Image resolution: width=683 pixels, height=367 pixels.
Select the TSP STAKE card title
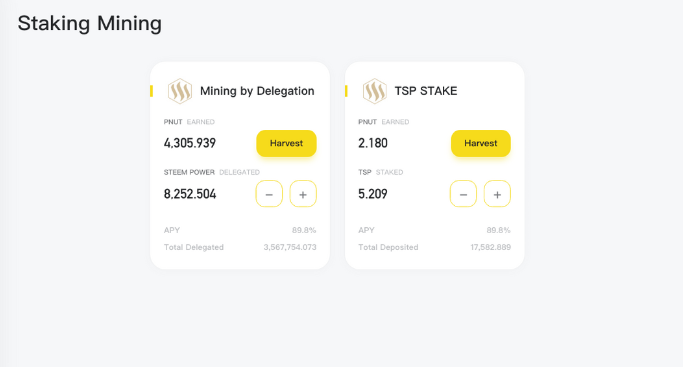coord(426,91)
